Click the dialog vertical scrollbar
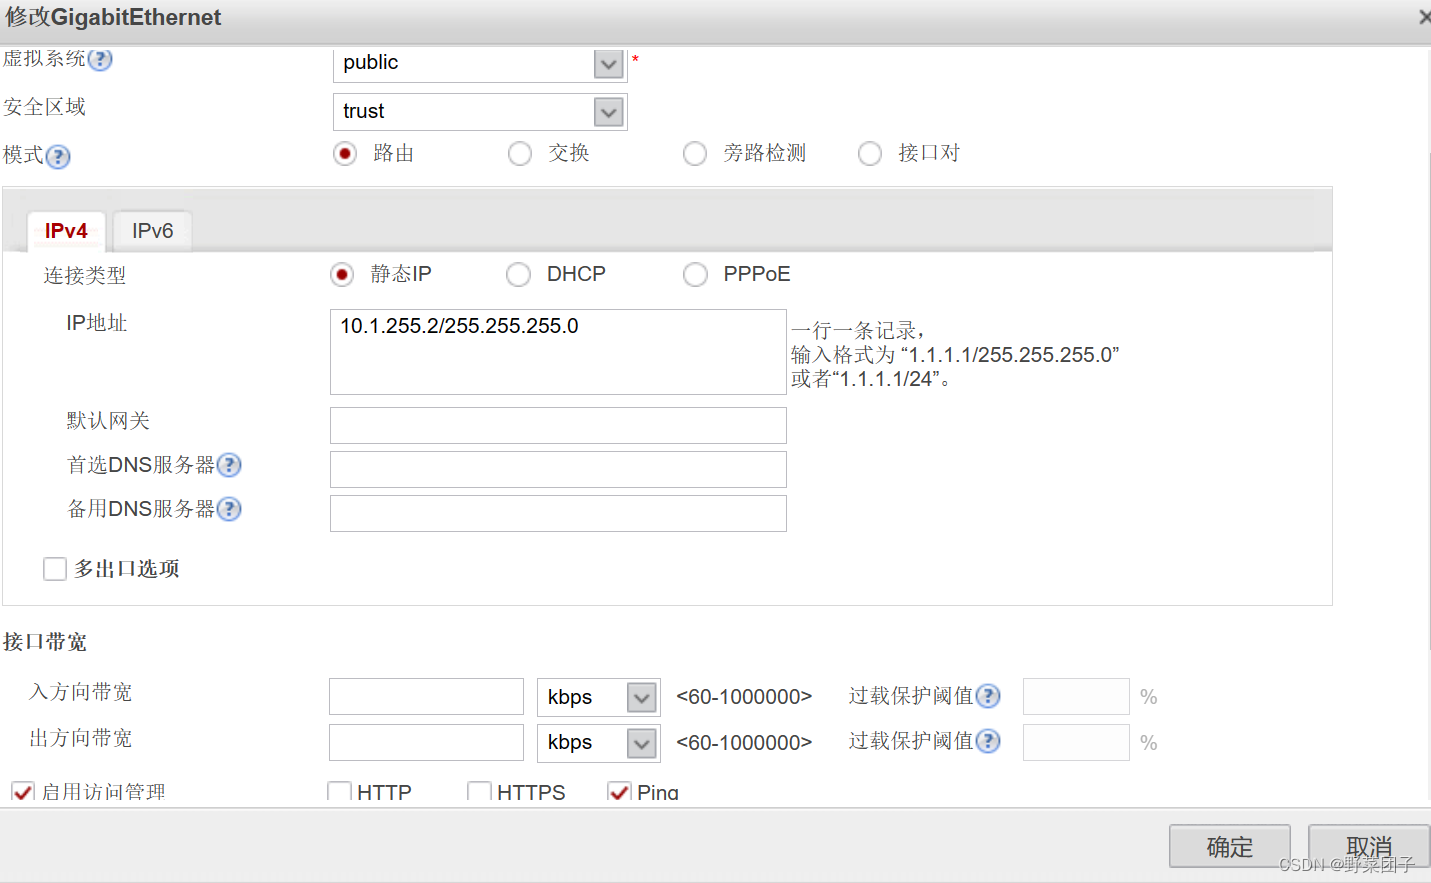This screenshot has height=883, width=1431. [1428, 400]
